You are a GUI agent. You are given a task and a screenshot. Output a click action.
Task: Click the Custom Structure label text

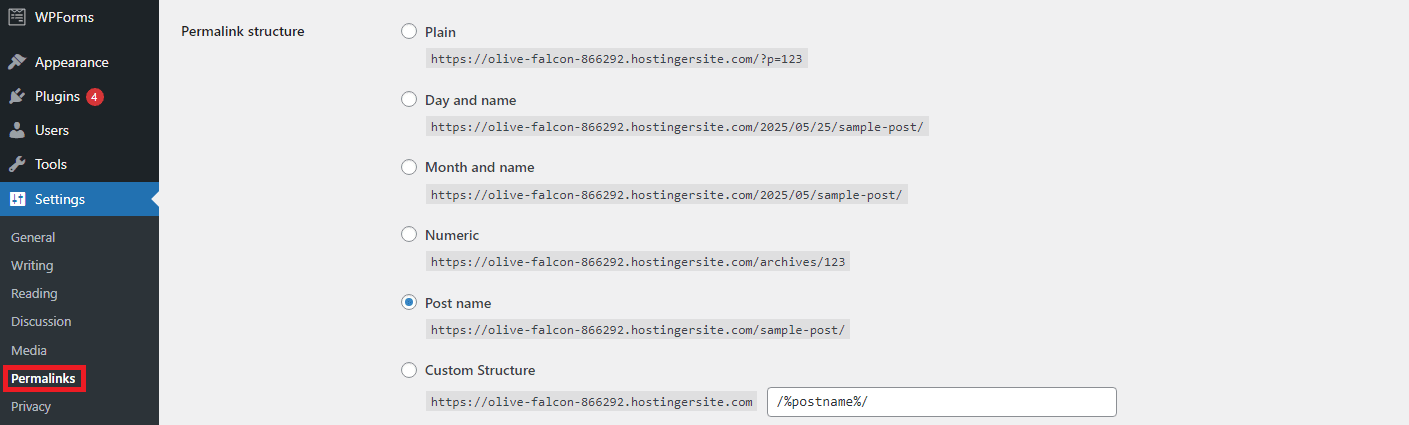[x=480, y=370]
